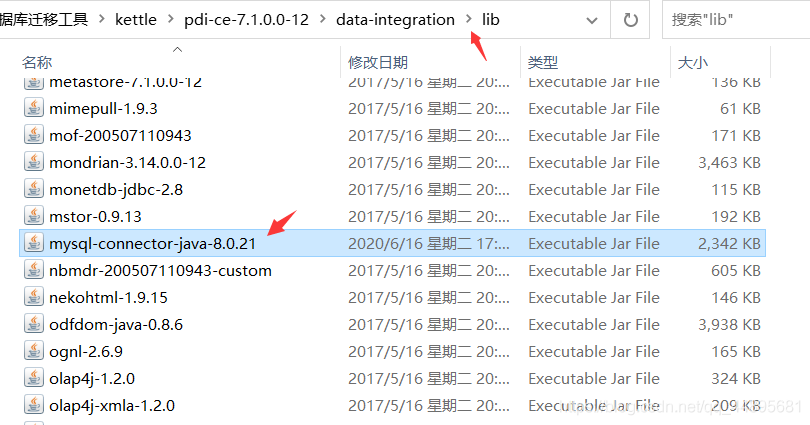
Task: Click the nekohtml-1.9.15 jar icon
Action: (x=34, y=297)
